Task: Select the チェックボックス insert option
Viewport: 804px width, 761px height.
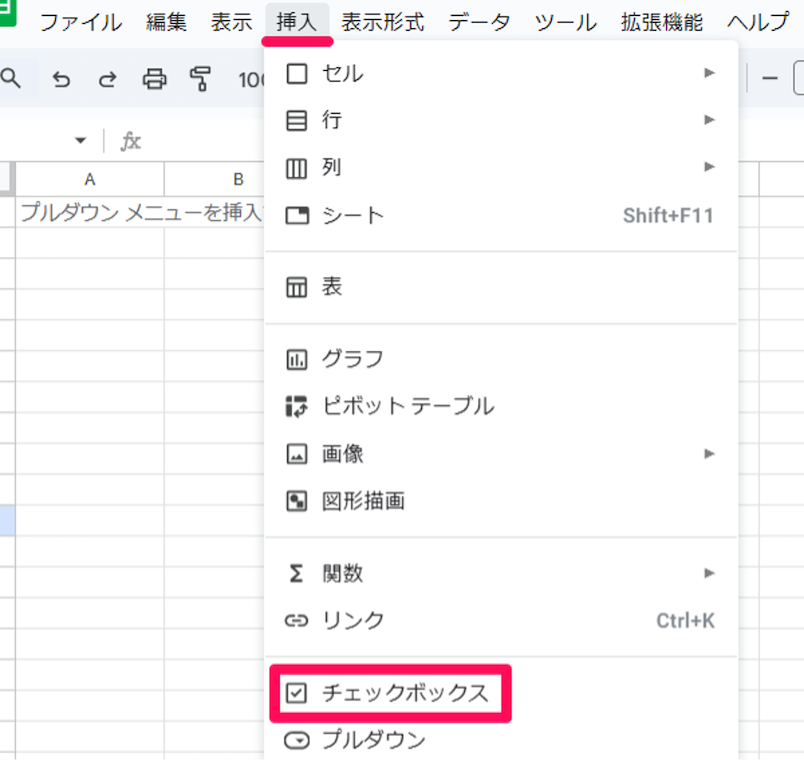Action: [392, 693]
